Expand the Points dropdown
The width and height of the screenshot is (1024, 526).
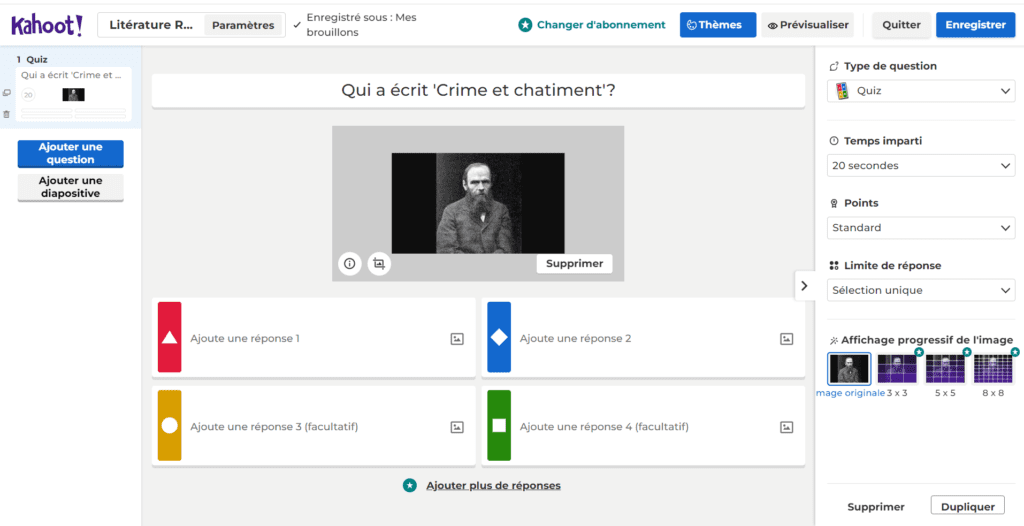(922, 228)
